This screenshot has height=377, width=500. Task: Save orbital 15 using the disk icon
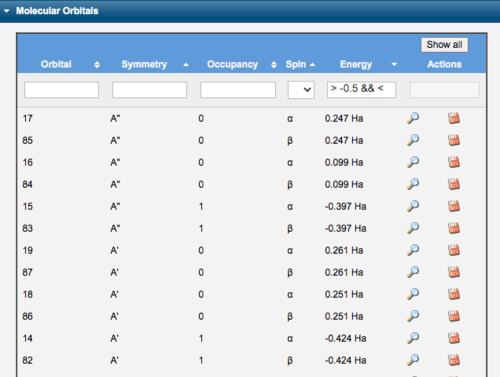point(454,206)
